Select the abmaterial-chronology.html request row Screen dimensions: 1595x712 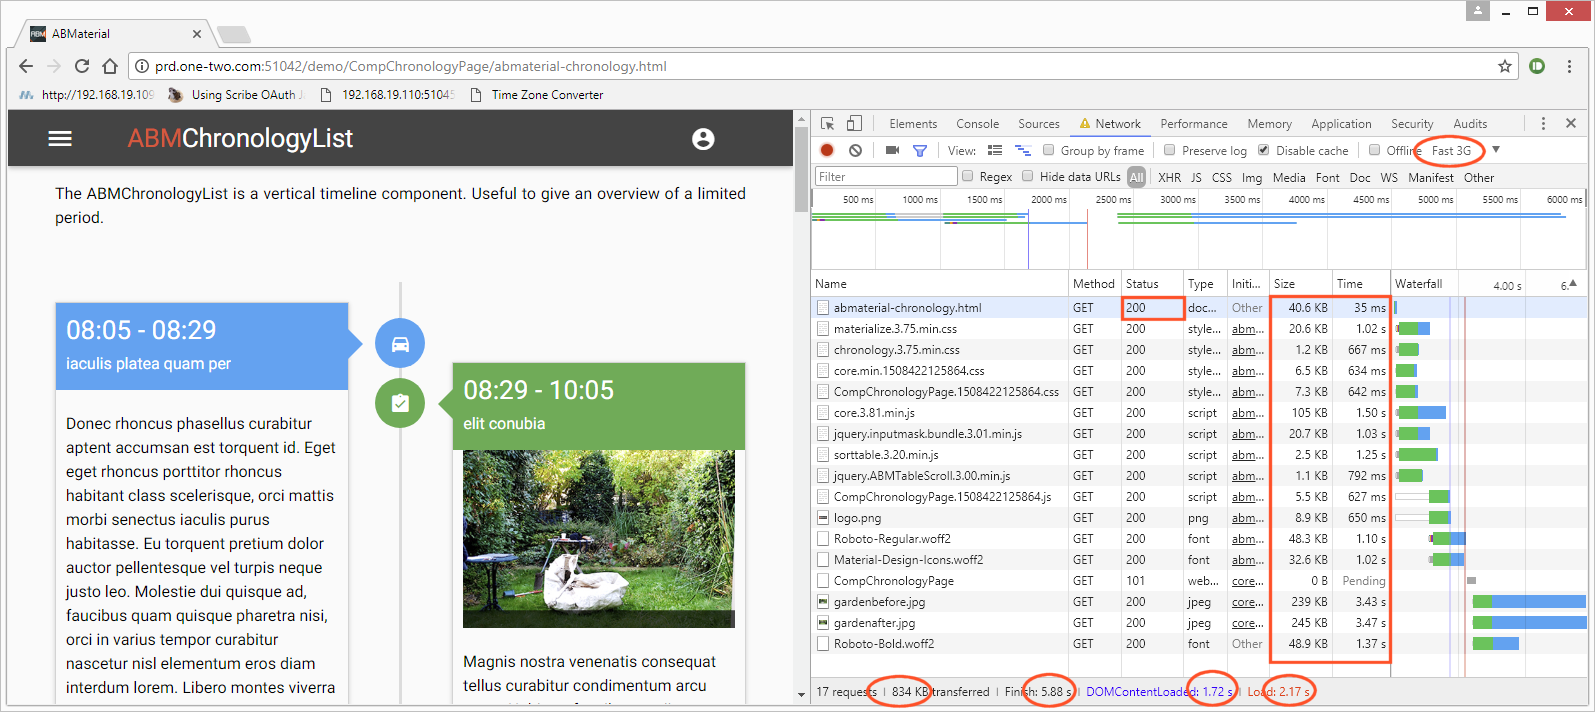[1199, 308]
